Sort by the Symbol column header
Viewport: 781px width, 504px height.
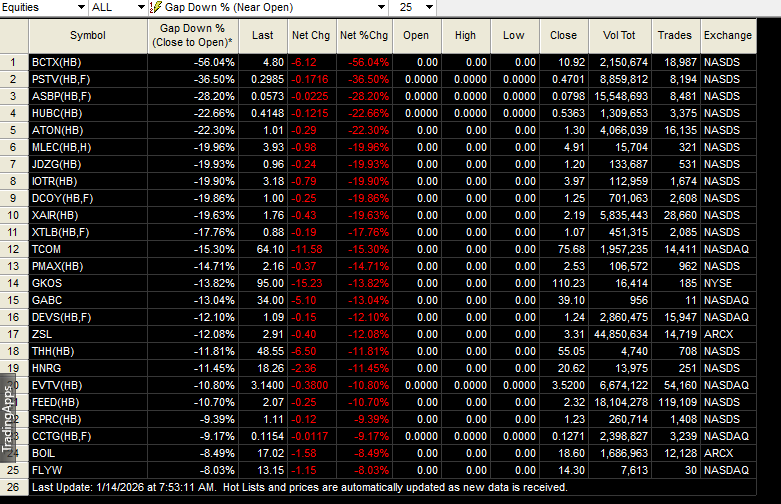tap(88, 35)
